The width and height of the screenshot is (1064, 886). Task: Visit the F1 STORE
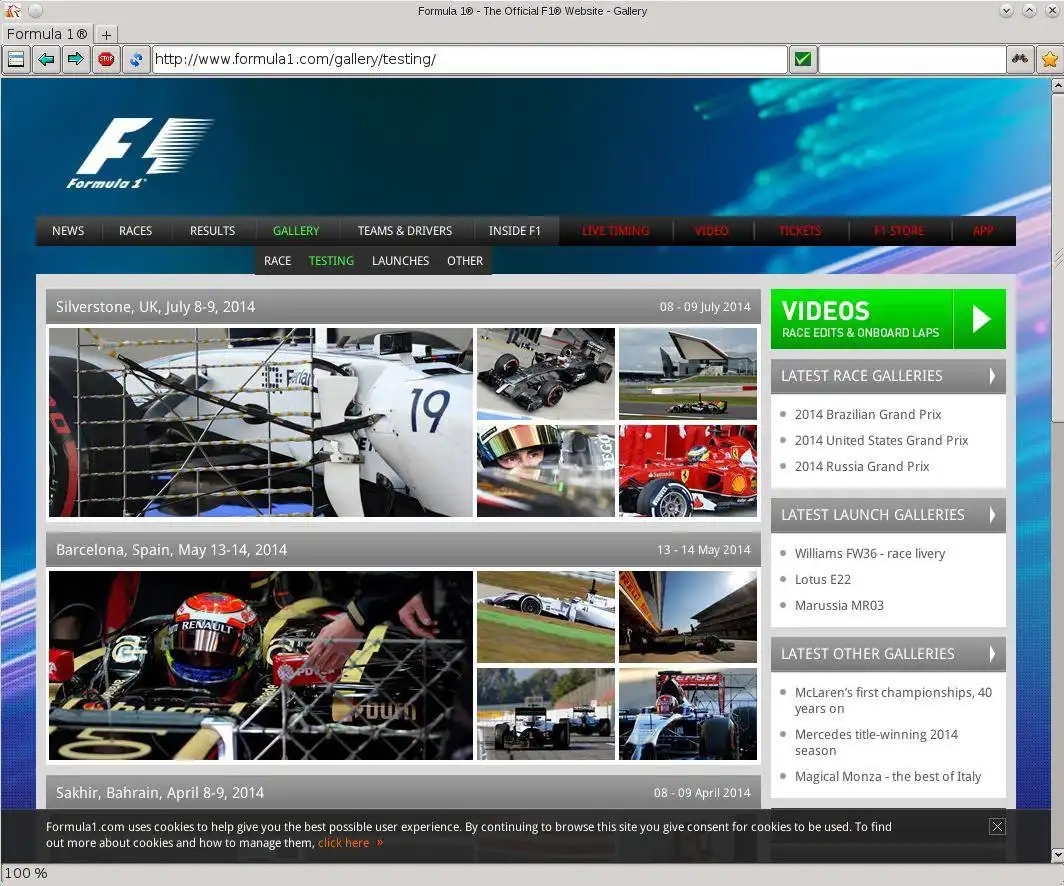coord(899,231)
